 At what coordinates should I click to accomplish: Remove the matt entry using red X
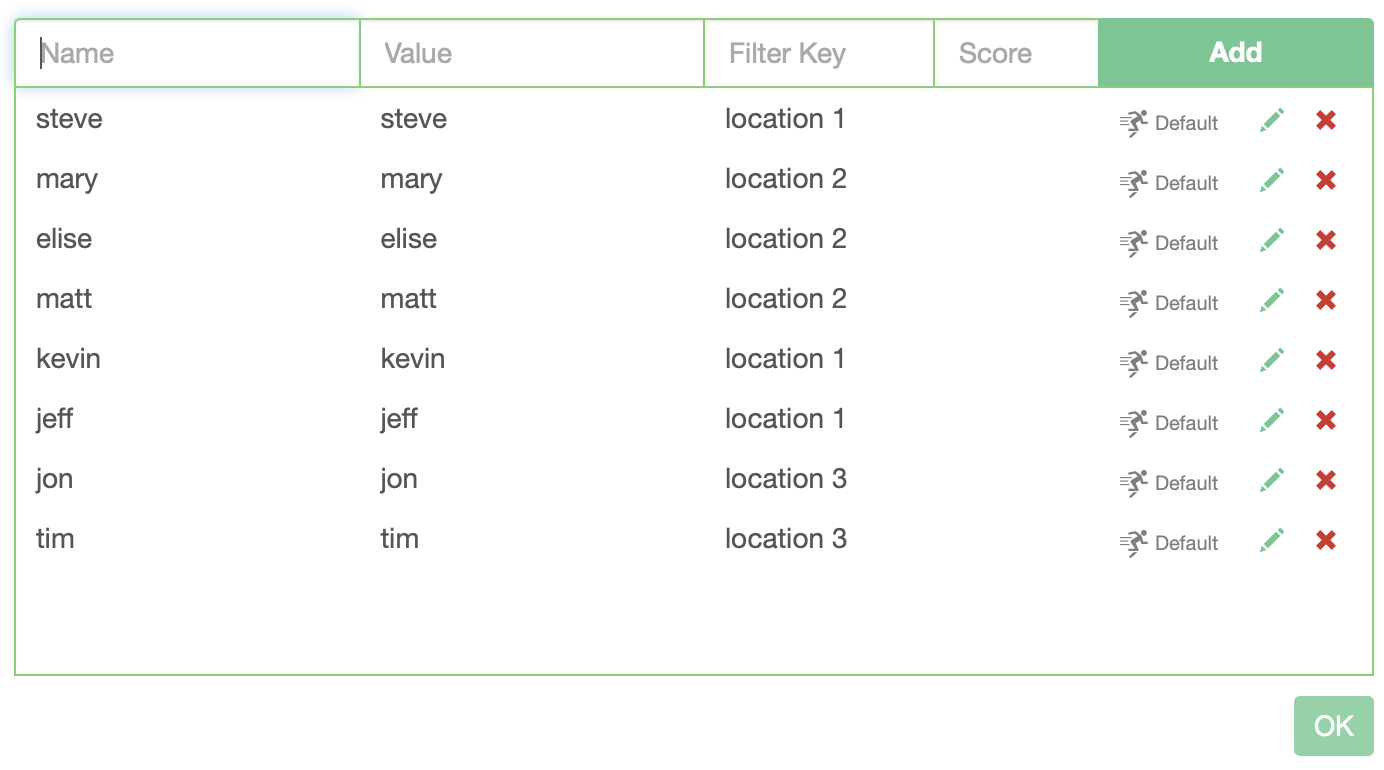(1326, 301)
